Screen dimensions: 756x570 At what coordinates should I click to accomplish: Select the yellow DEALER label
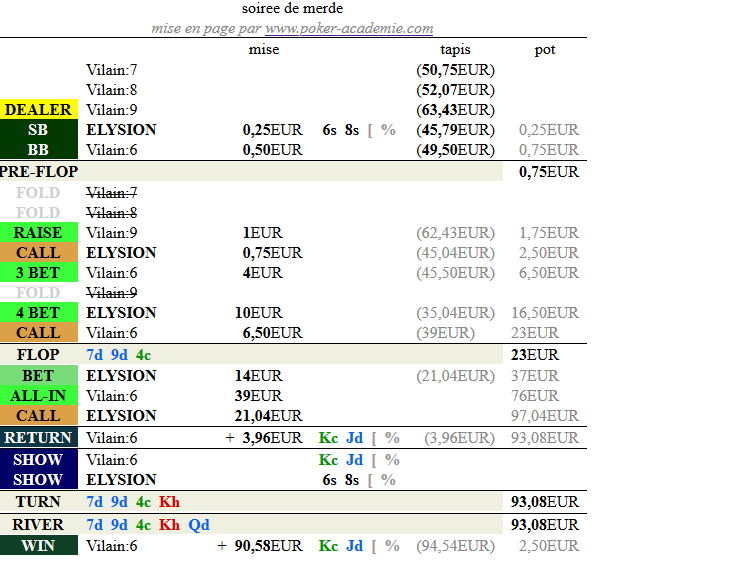click(39, 109)
